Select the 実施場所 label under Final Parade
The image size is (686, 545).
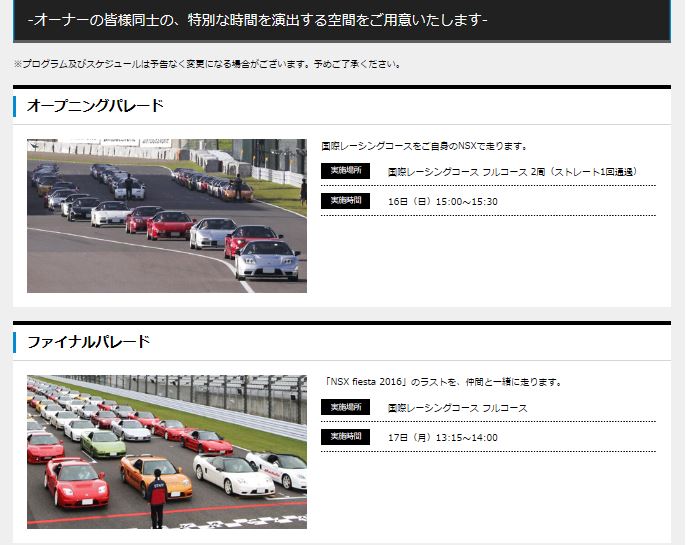pos(345,407)
